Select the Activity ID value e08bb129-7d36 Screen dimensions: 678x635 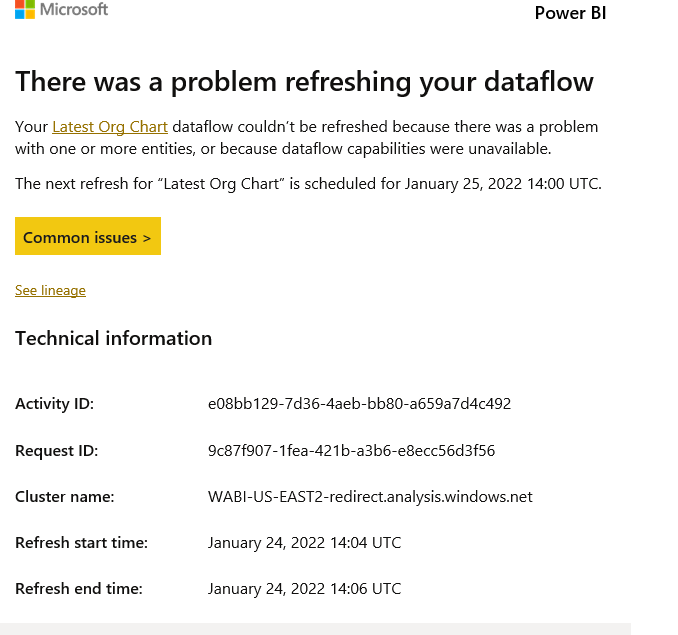tap(359, 404)
